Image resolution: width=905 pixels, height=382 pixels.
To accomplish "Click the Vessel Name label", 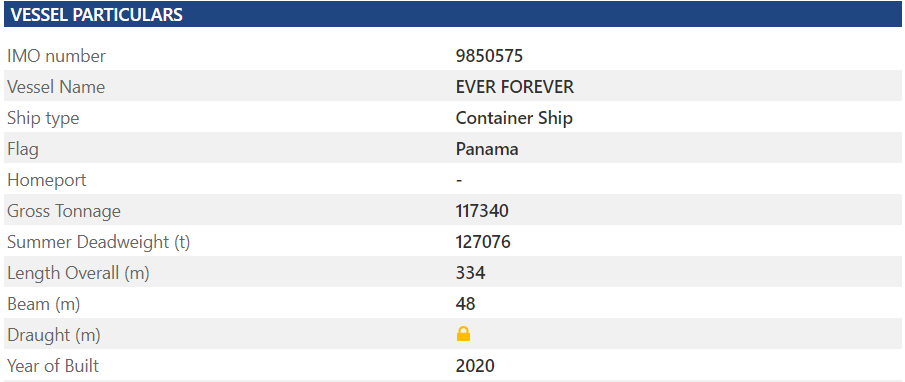I will click(x=56, y=87).
